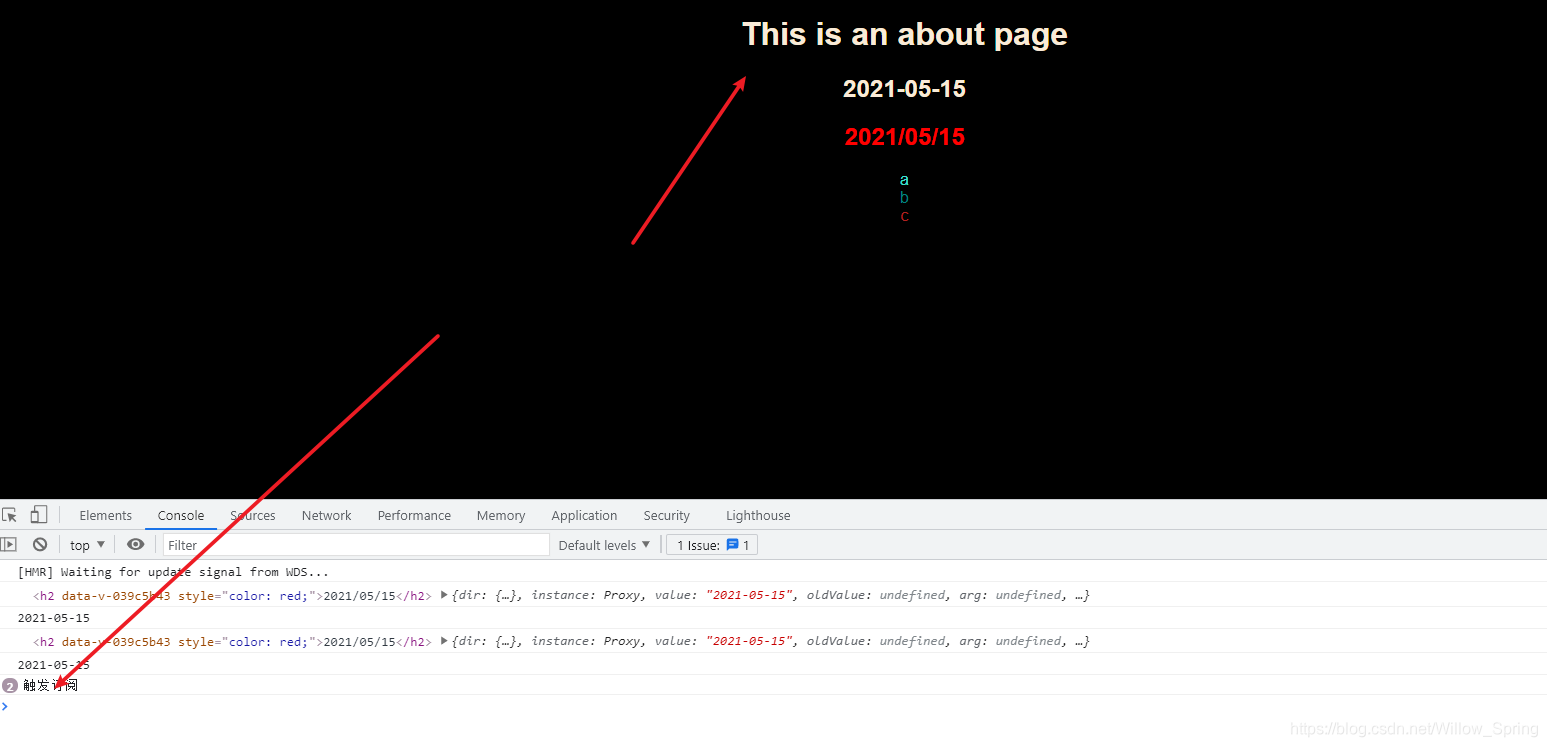Show the console sidebar panel
This screenshot has height=747, width=1547.
coord(9,545)
